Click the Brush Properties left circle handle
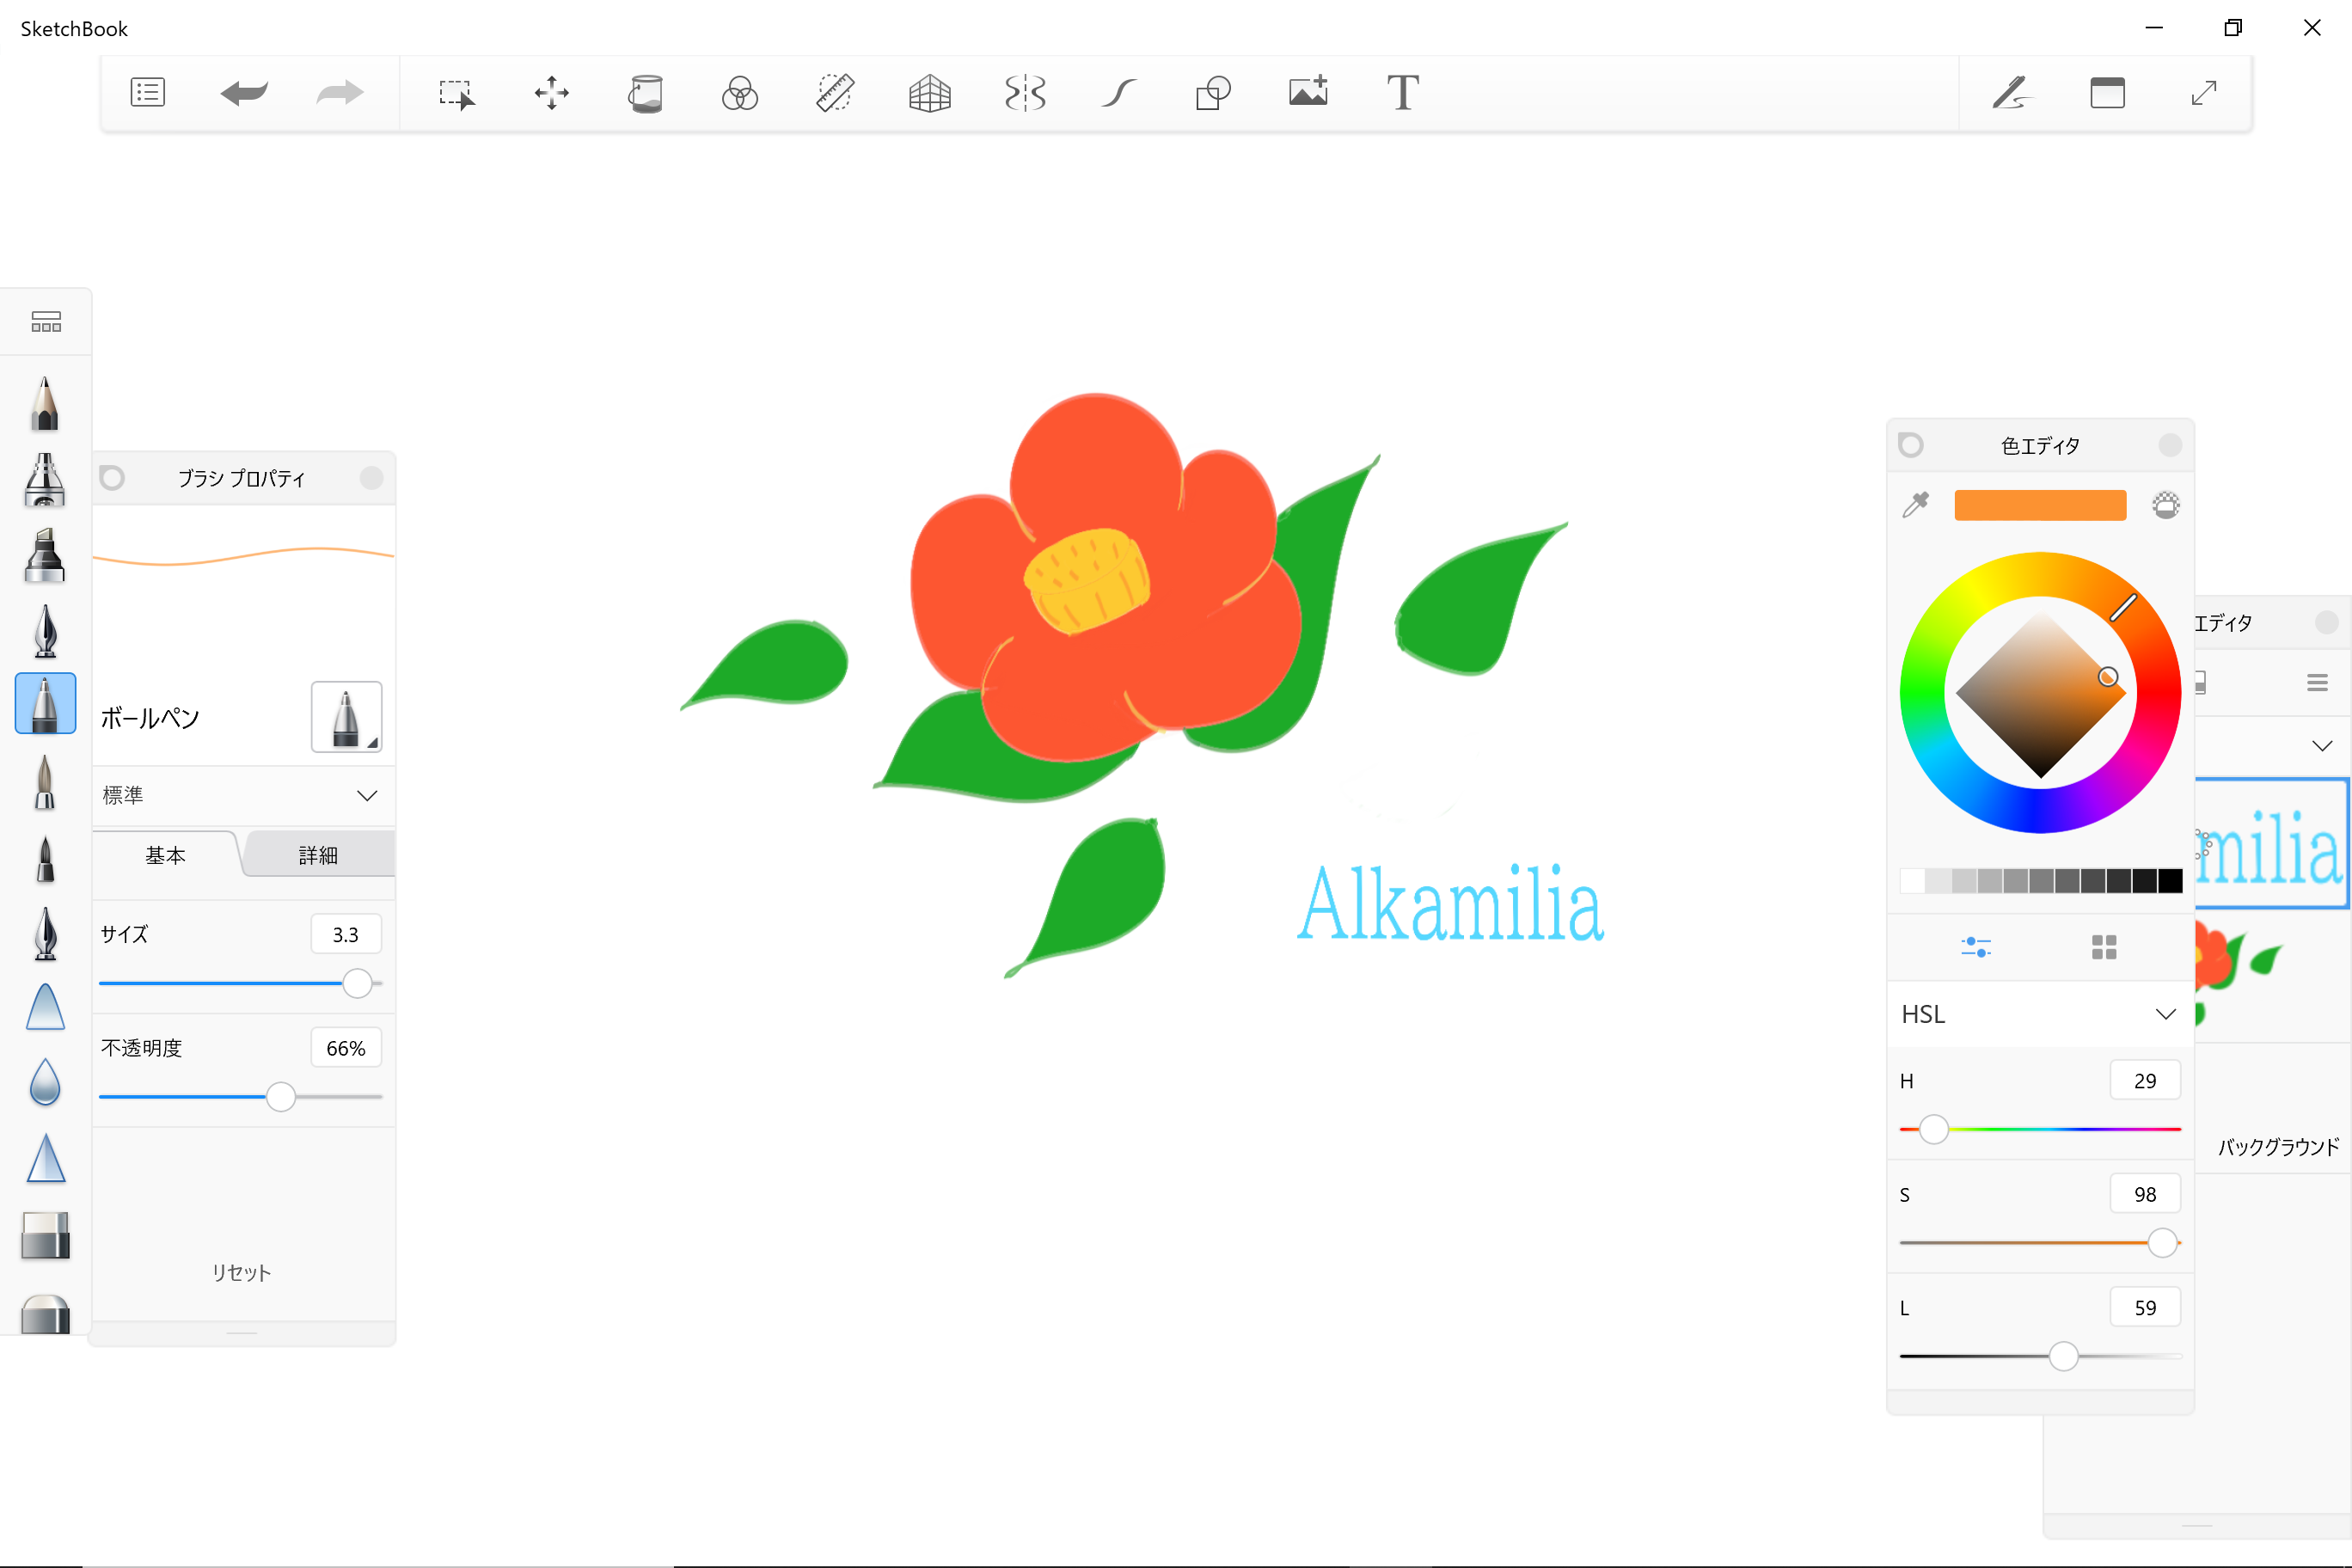The width and height of the screenshot is (2352, 1568). tap(112, 478)
